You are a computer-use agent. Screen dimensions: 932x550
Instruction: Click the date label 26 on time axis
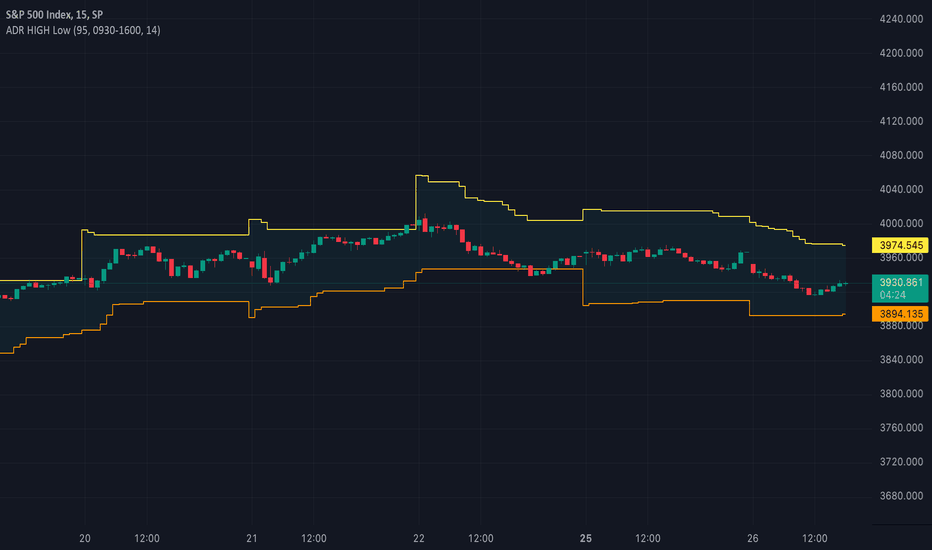[x=753, y=538]
